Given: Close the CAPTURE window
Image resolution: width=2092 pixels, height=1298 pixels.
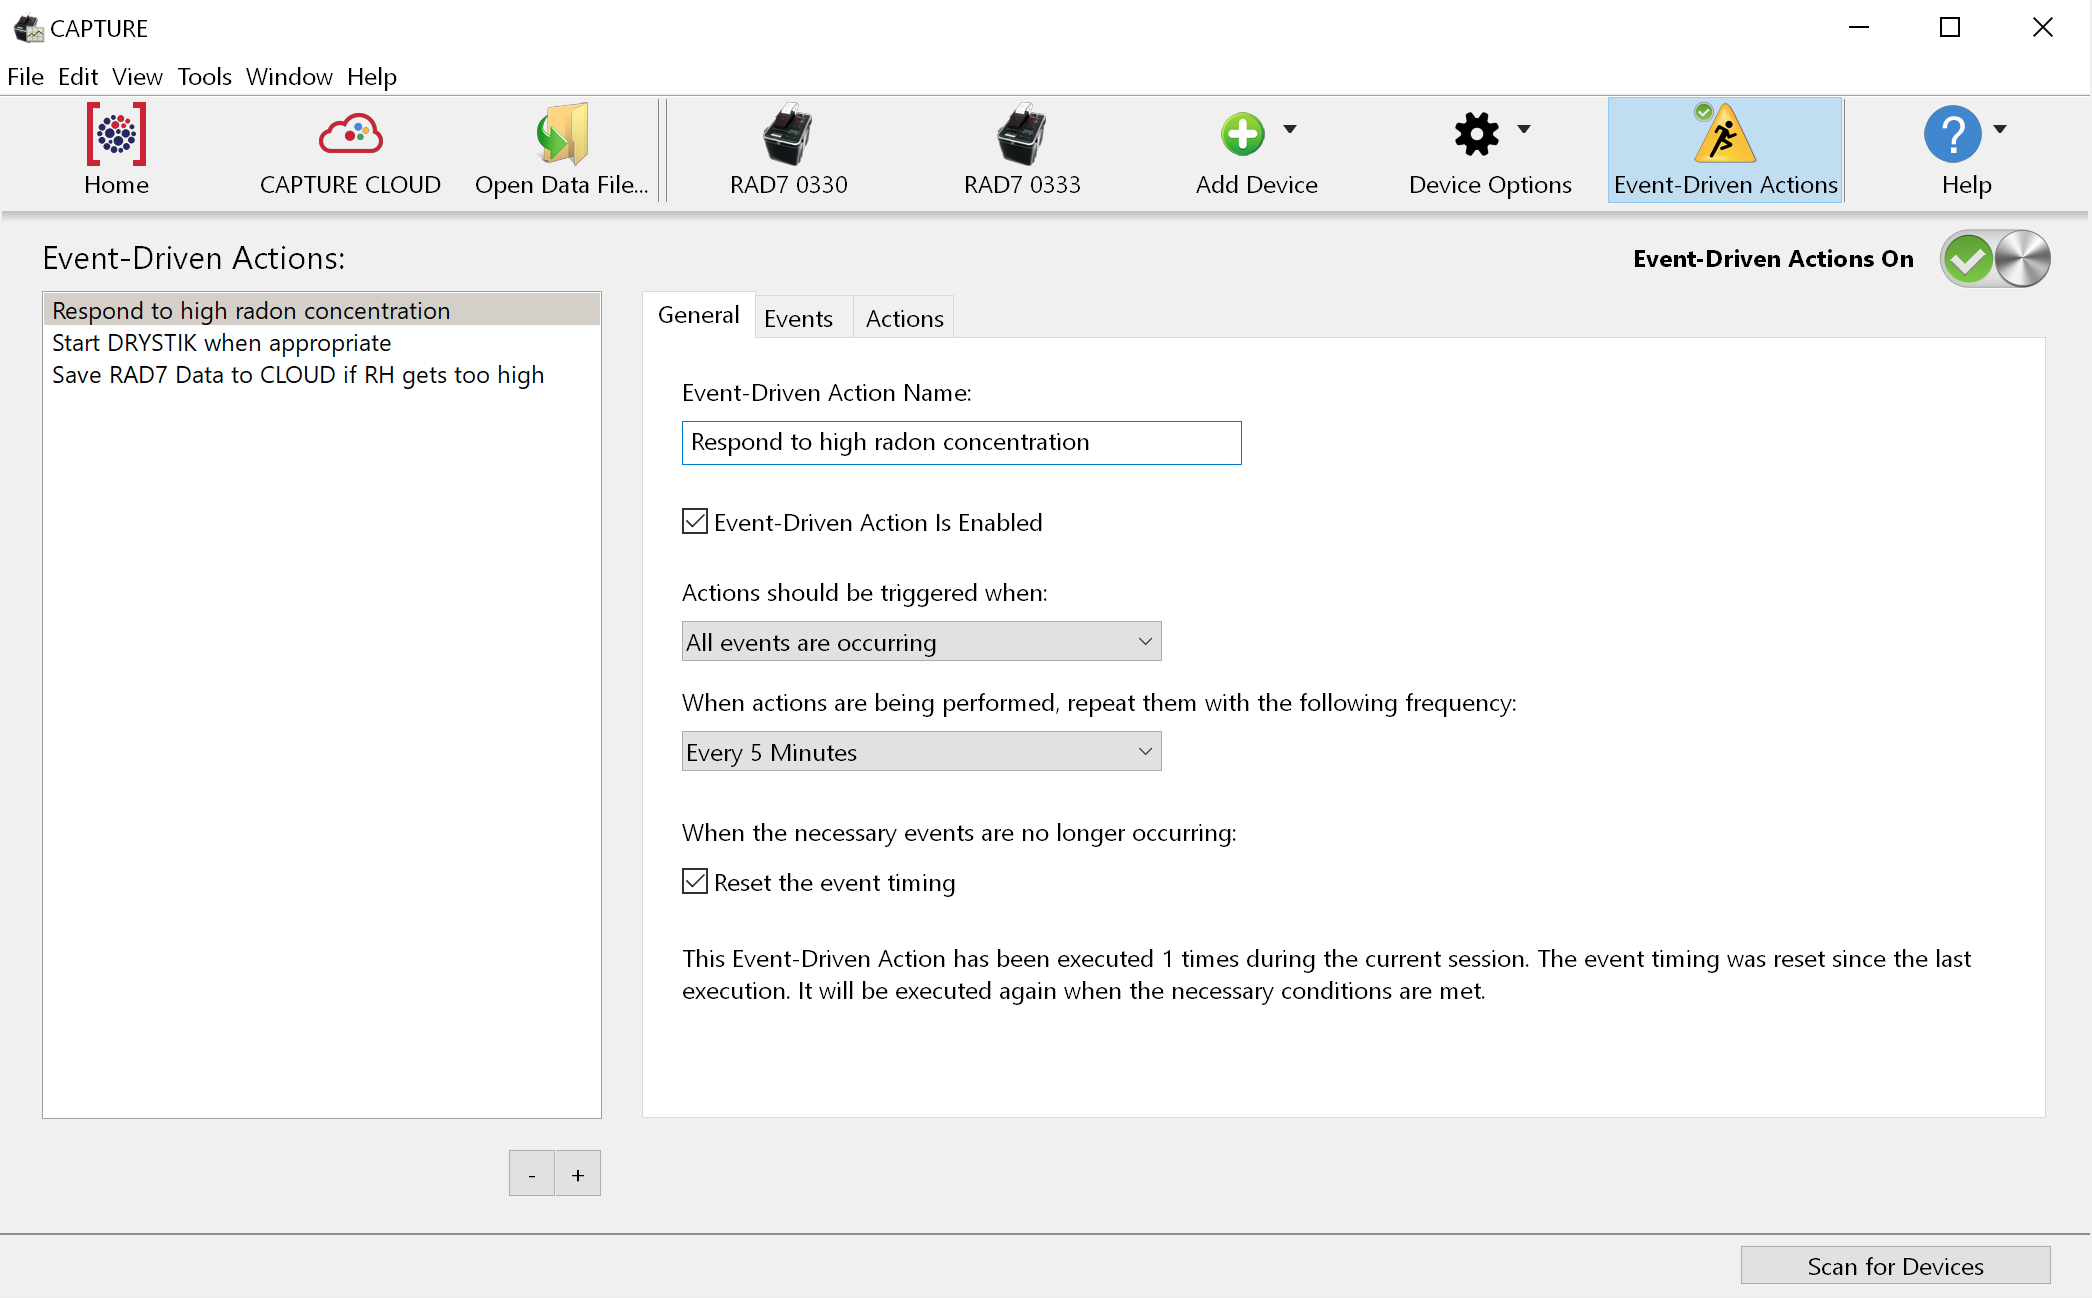Looking at the screenshot, I should (x=2042, y=28).
